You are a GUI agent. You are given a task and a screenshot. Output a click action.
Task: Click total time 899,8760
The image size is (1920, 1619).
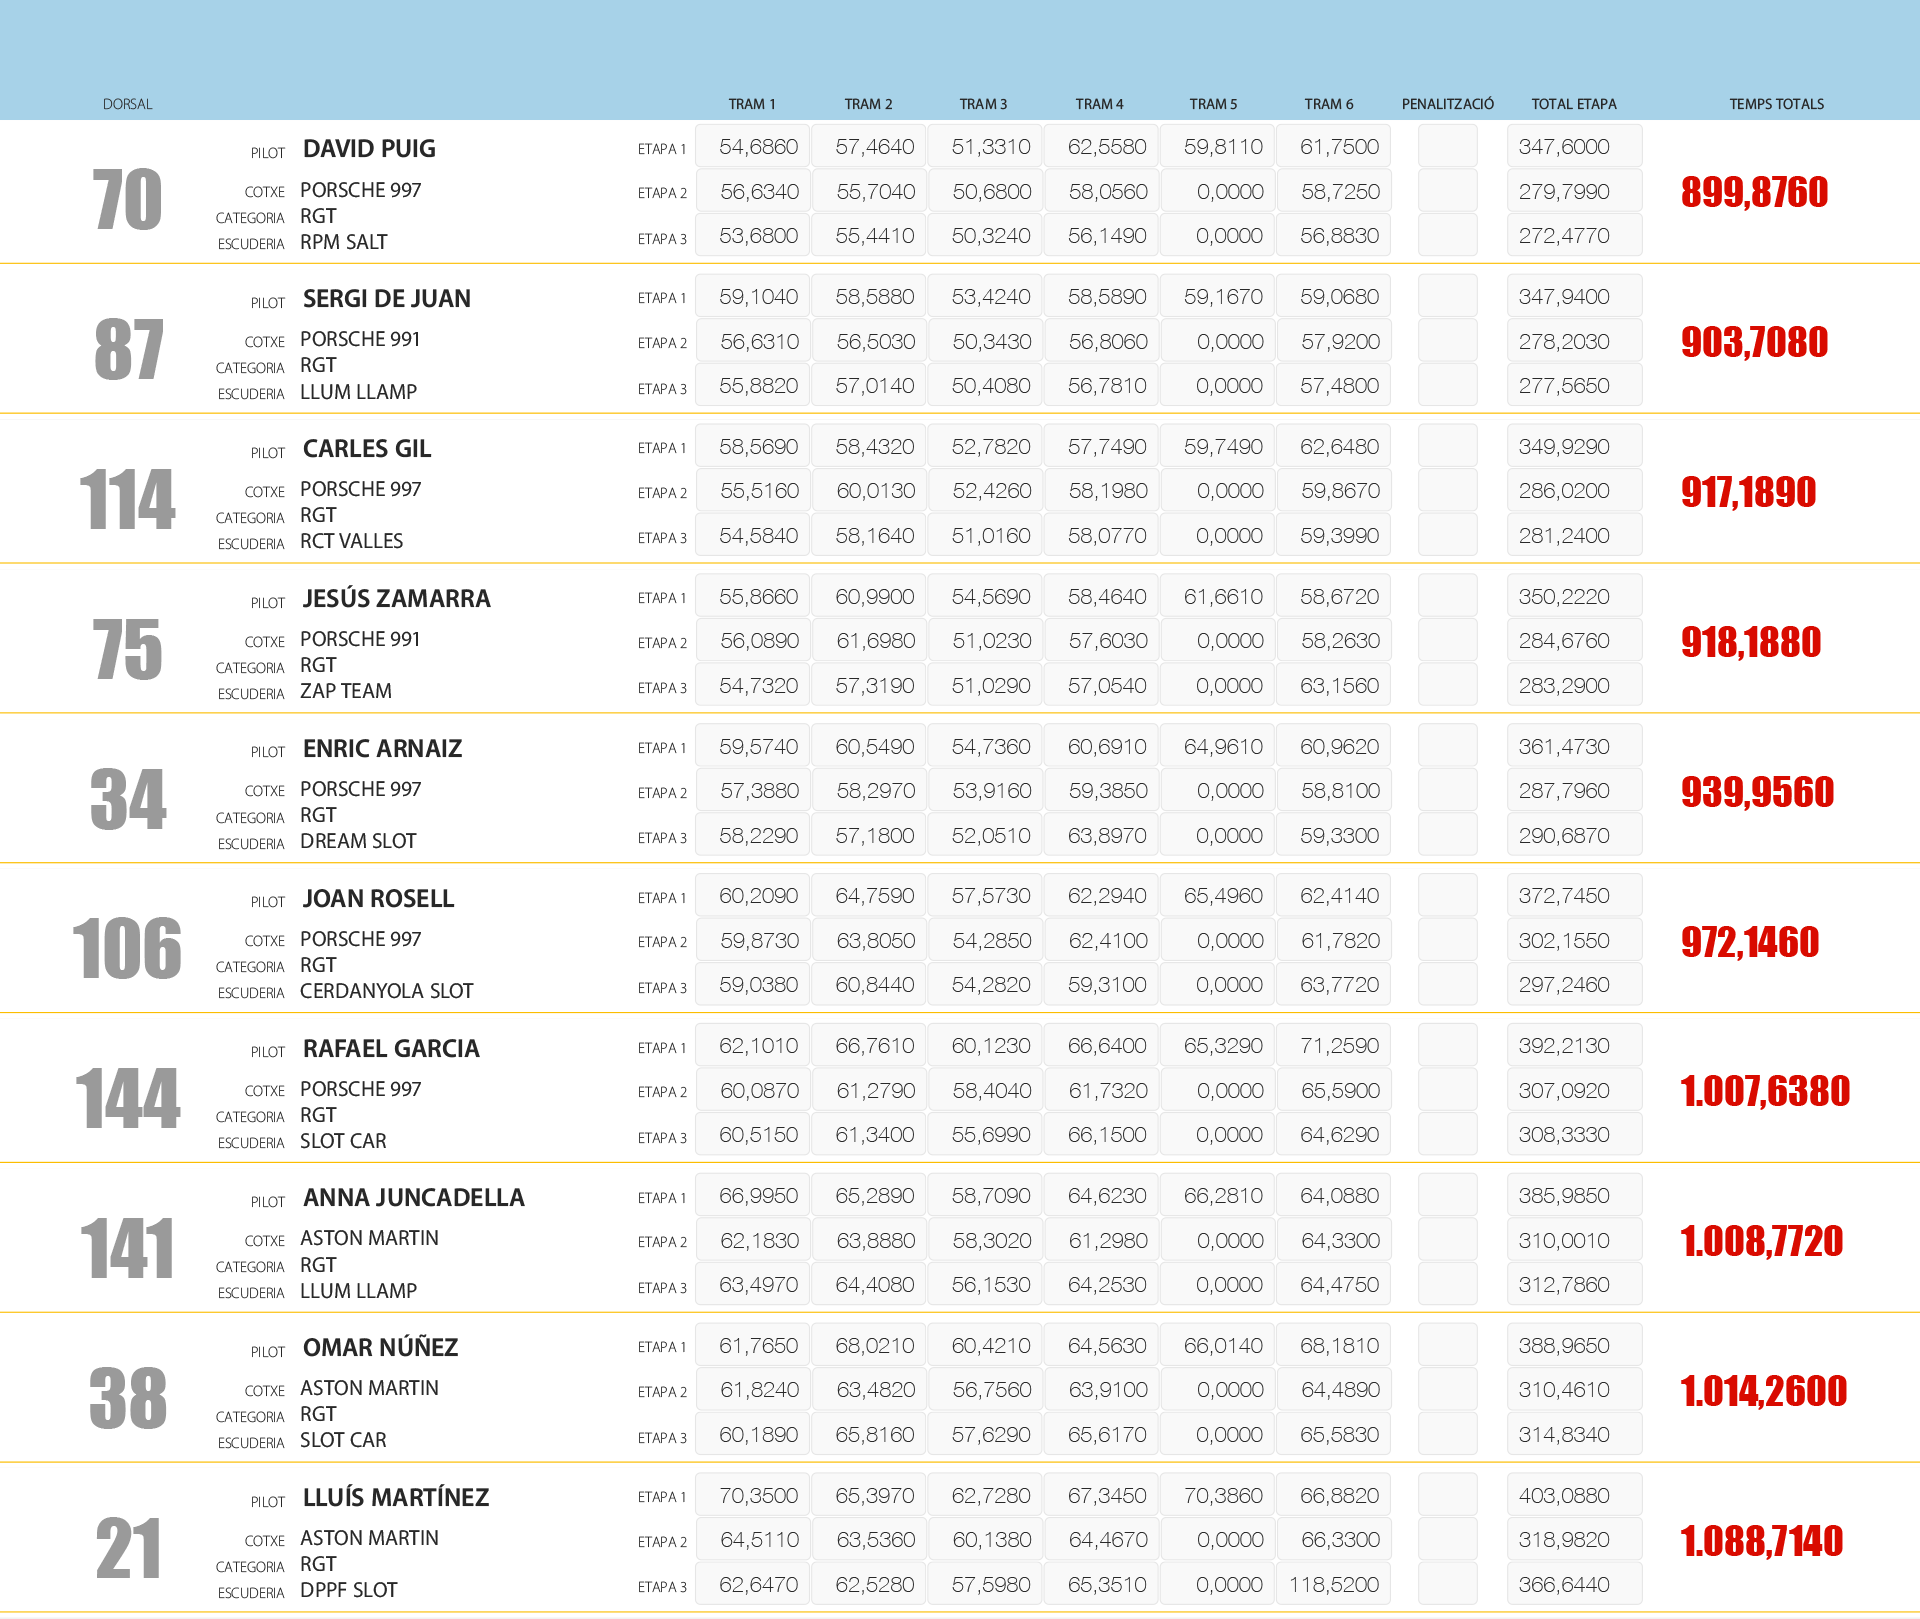point(1754,192)
